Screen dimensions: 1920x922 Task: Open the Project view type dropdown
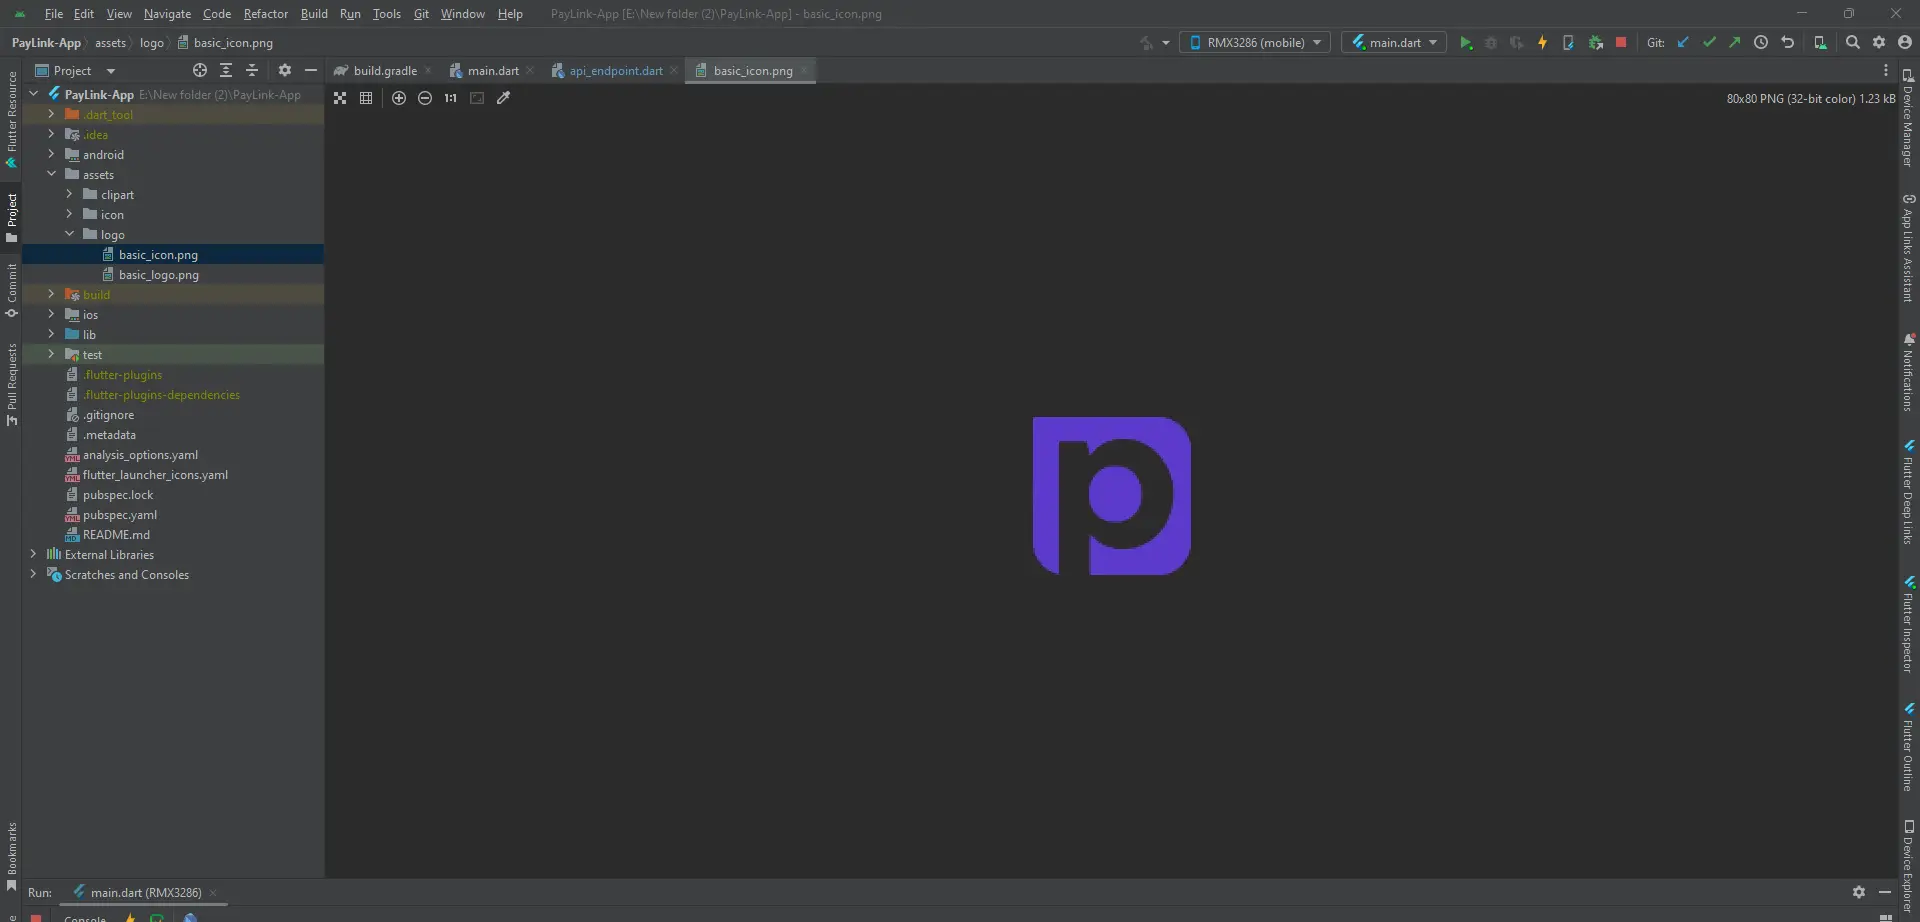(x=76, y=71)
